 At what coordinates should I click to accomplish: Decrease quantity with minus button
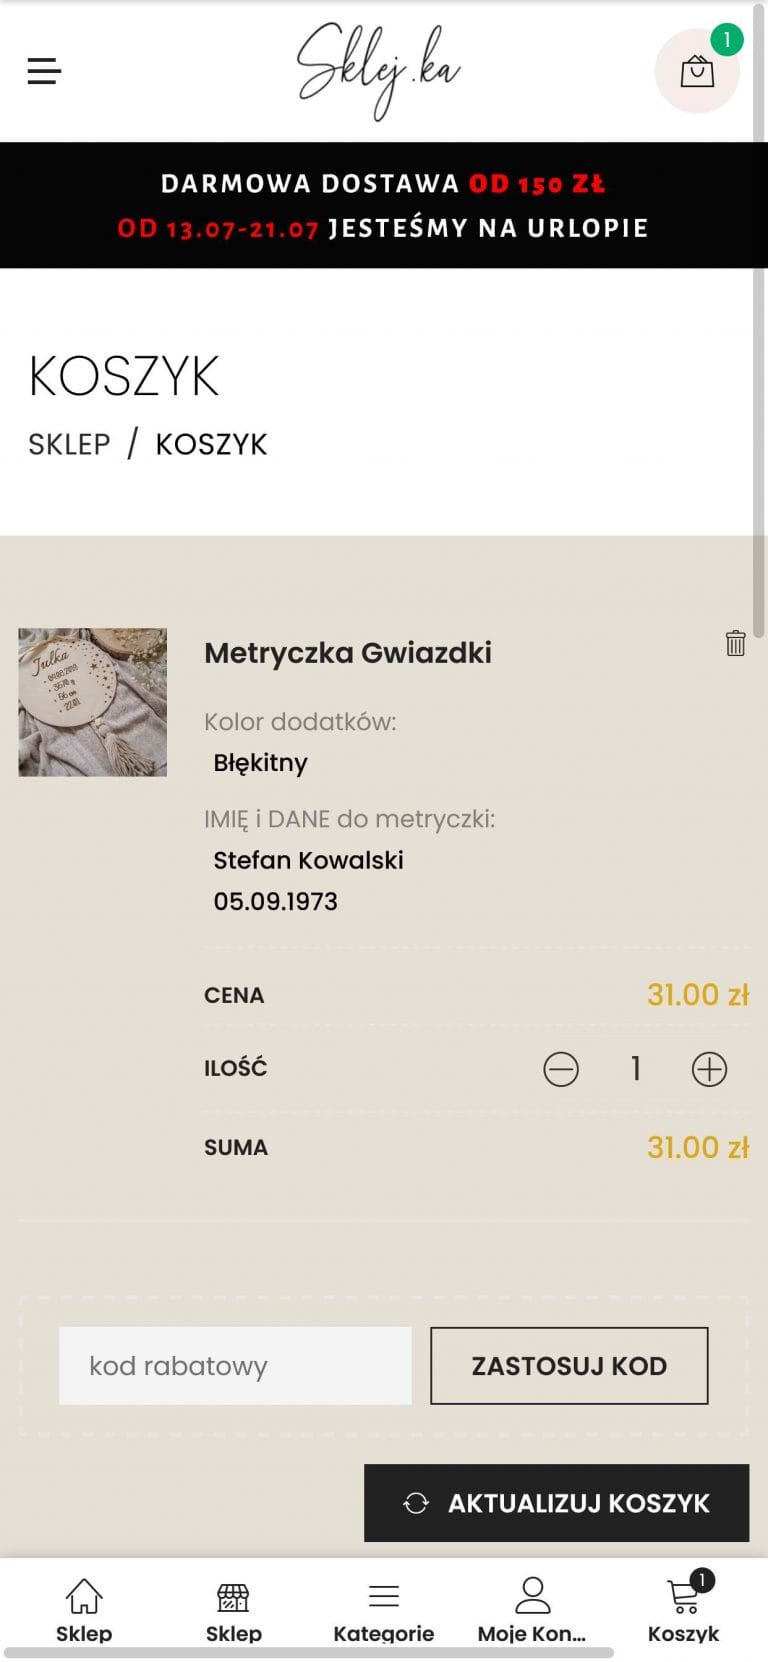click(x=561, y=1069)
